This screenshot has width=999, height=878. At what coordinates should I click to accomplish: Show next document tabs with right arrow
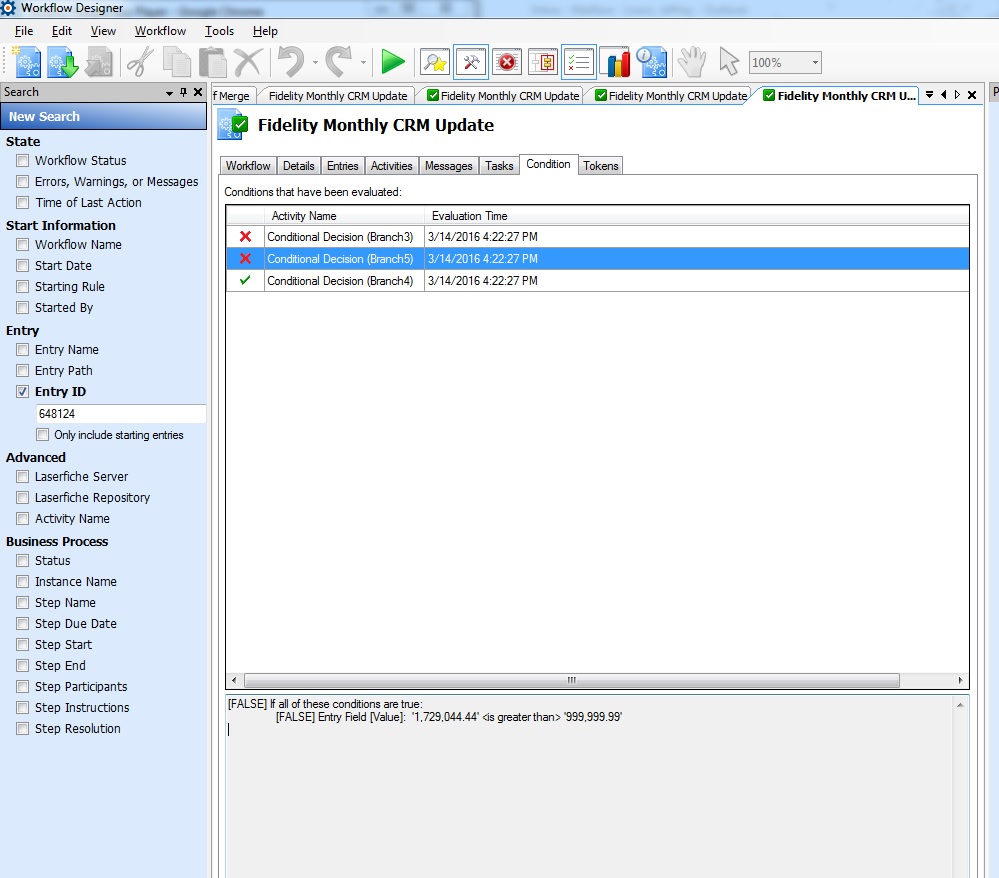(957, 95)
